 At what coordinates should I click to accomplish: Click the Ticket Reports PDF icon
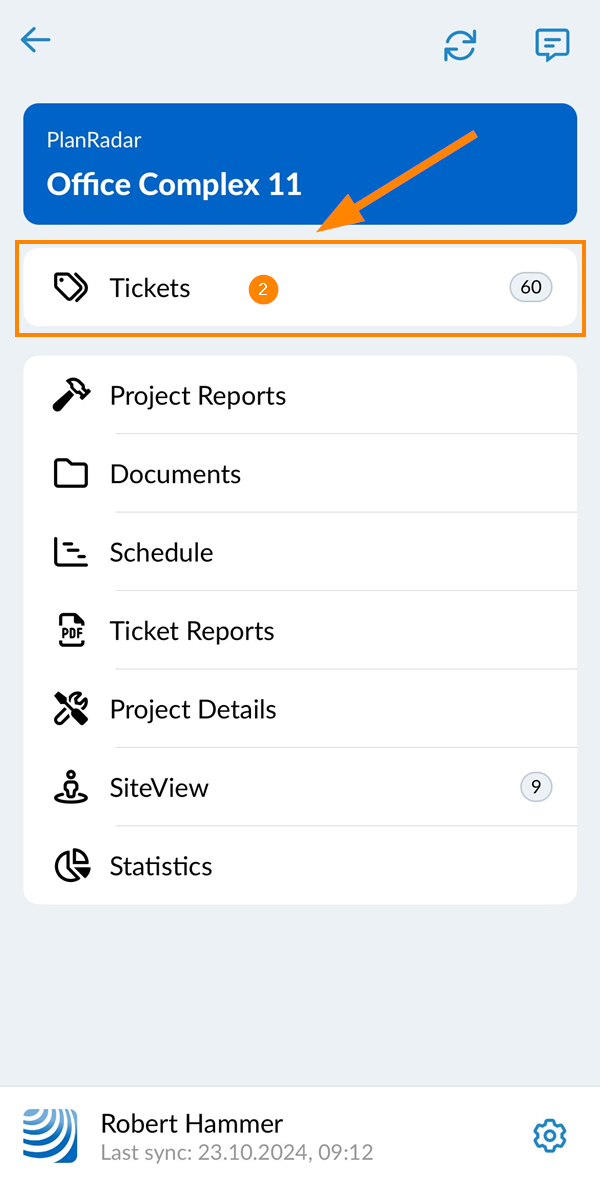tap(70, 631)
